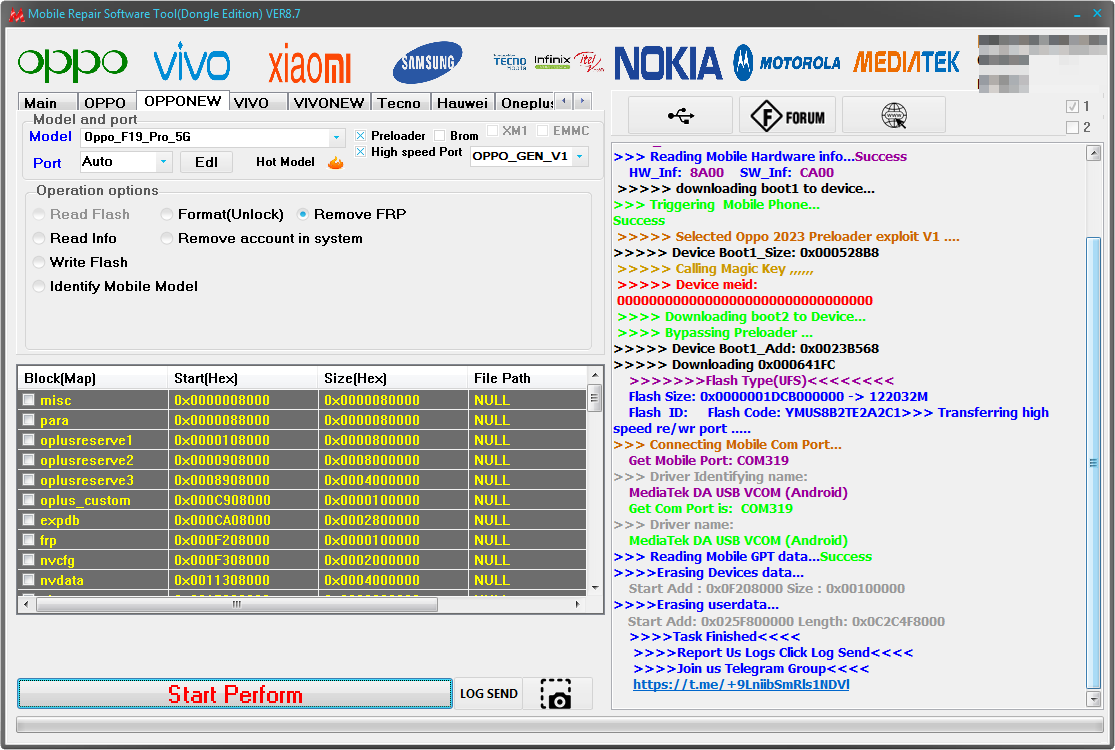Click the MediaTek brand logo
Image resolution: width=1115 pixels, height=750 pixels.
(906, 63)
